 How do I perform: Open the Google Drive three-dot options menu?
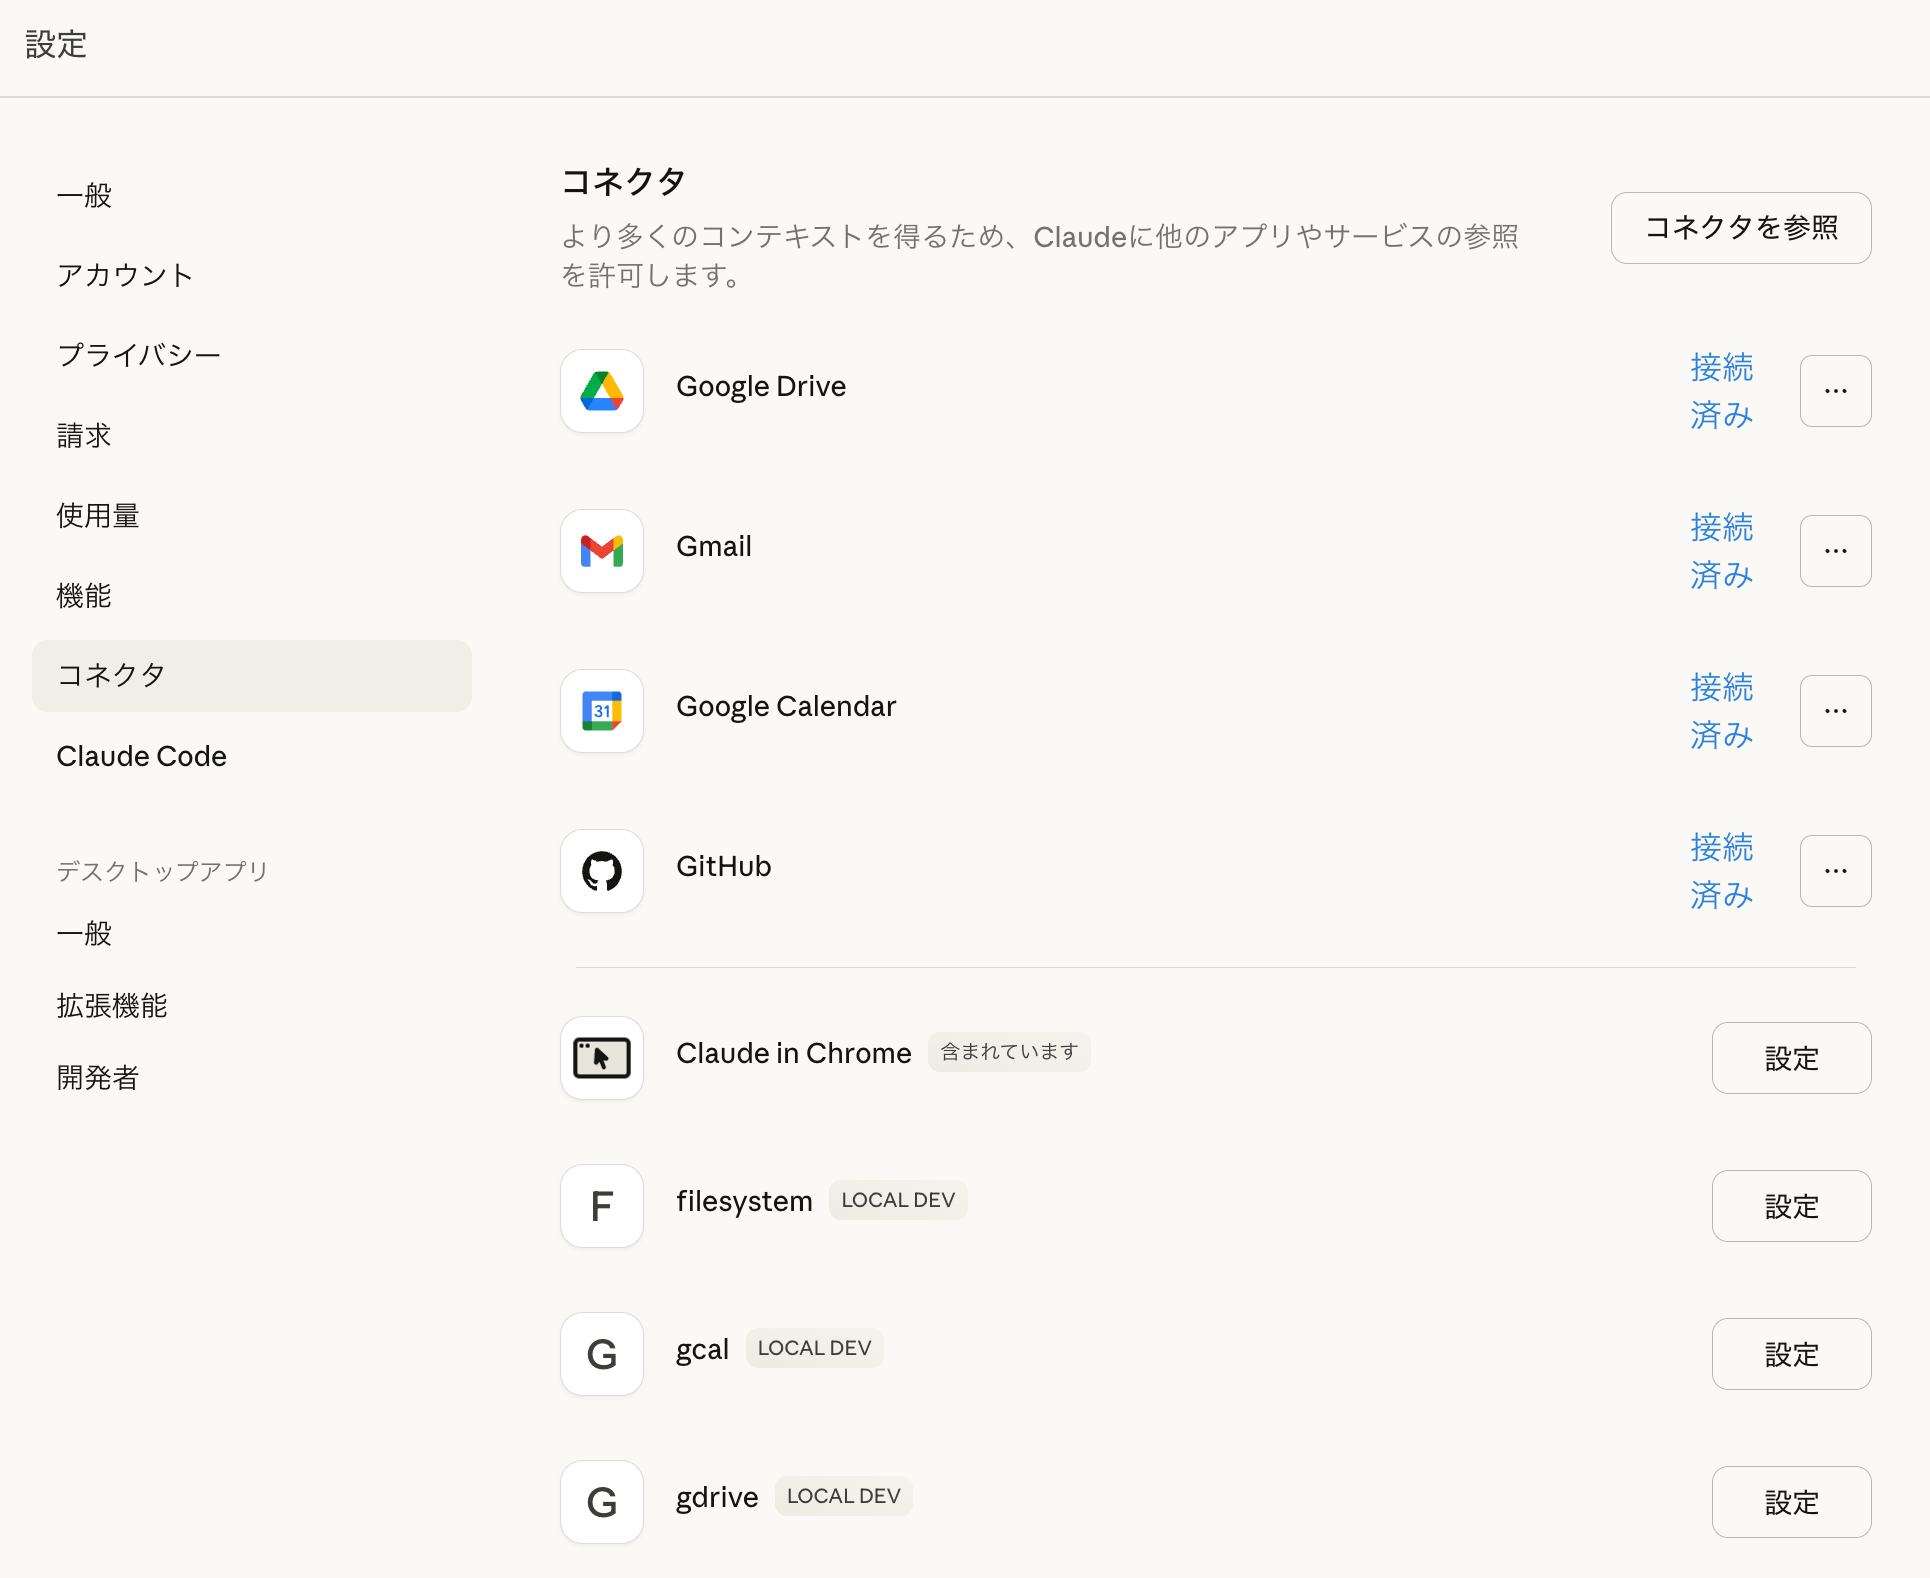(x=1835, y=391)
